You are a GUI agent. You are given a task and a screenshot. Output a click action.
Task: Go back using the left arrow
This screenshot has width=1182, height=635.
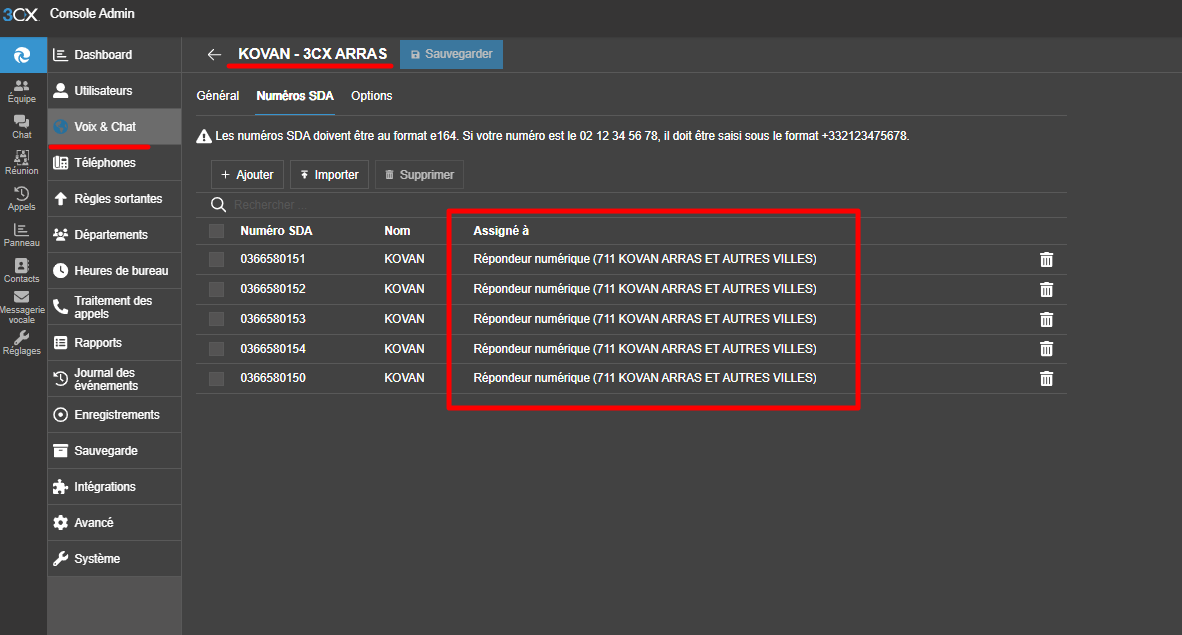[214, 54]
